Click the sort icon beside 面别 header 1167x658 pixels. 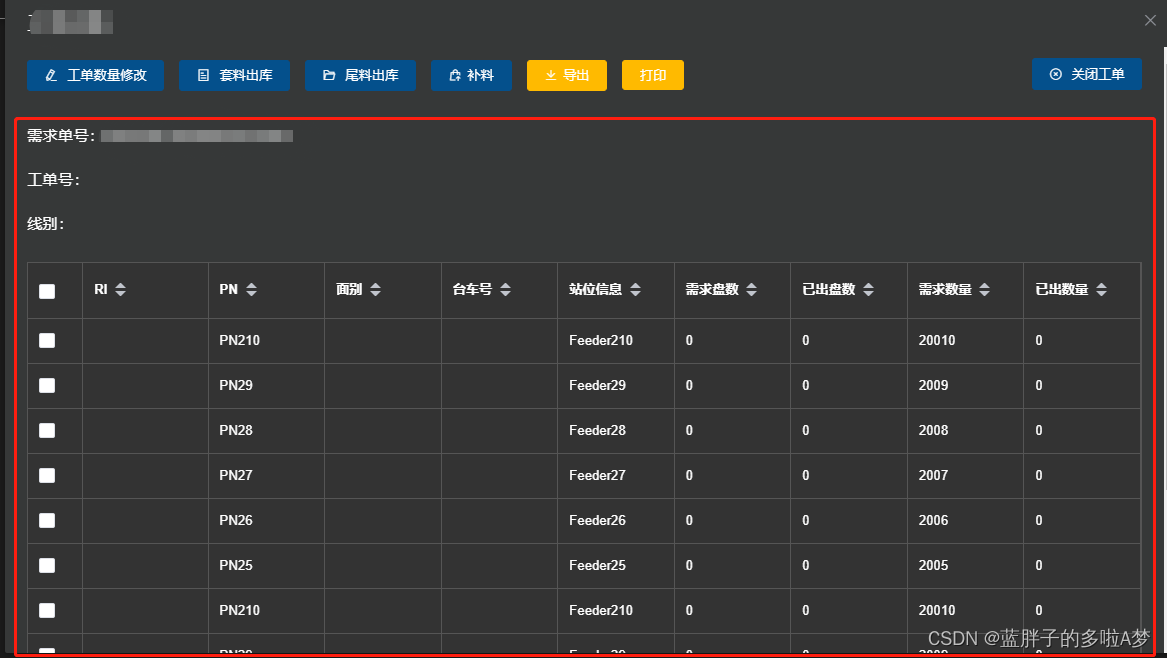pyautogui.click(x=375, y=289)
